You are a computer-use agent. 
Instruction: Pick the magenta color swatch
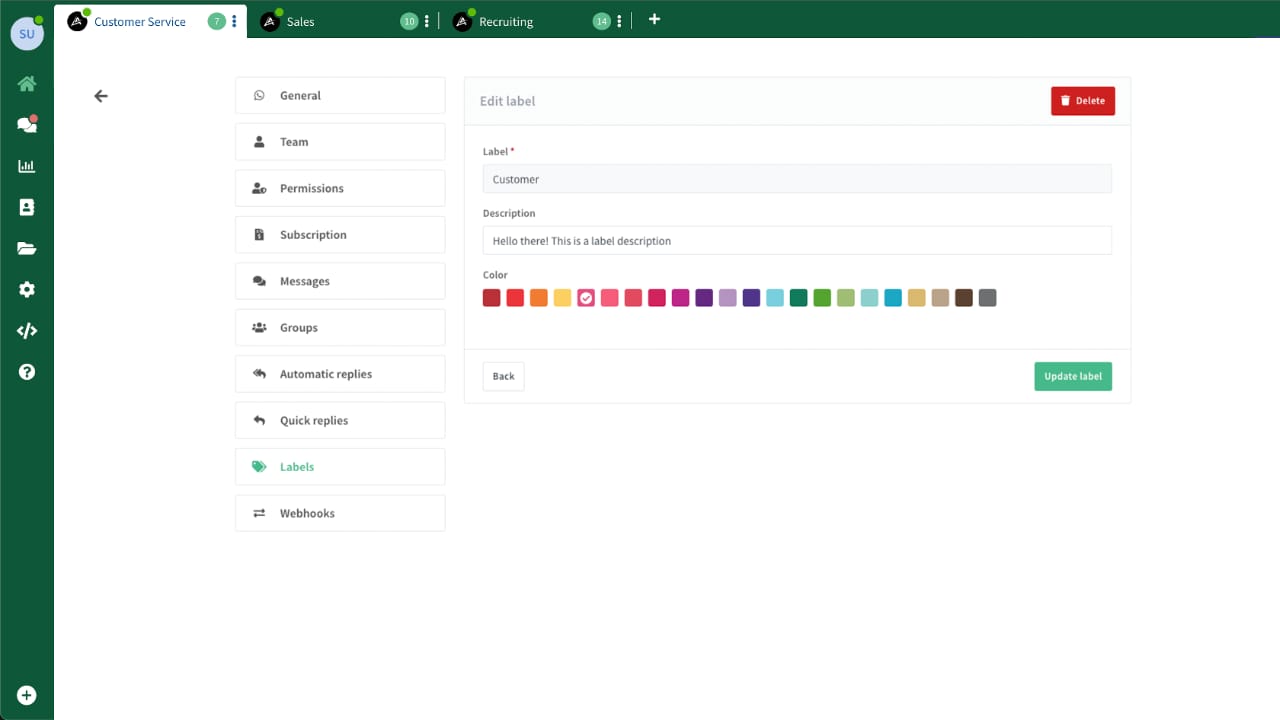680,297
